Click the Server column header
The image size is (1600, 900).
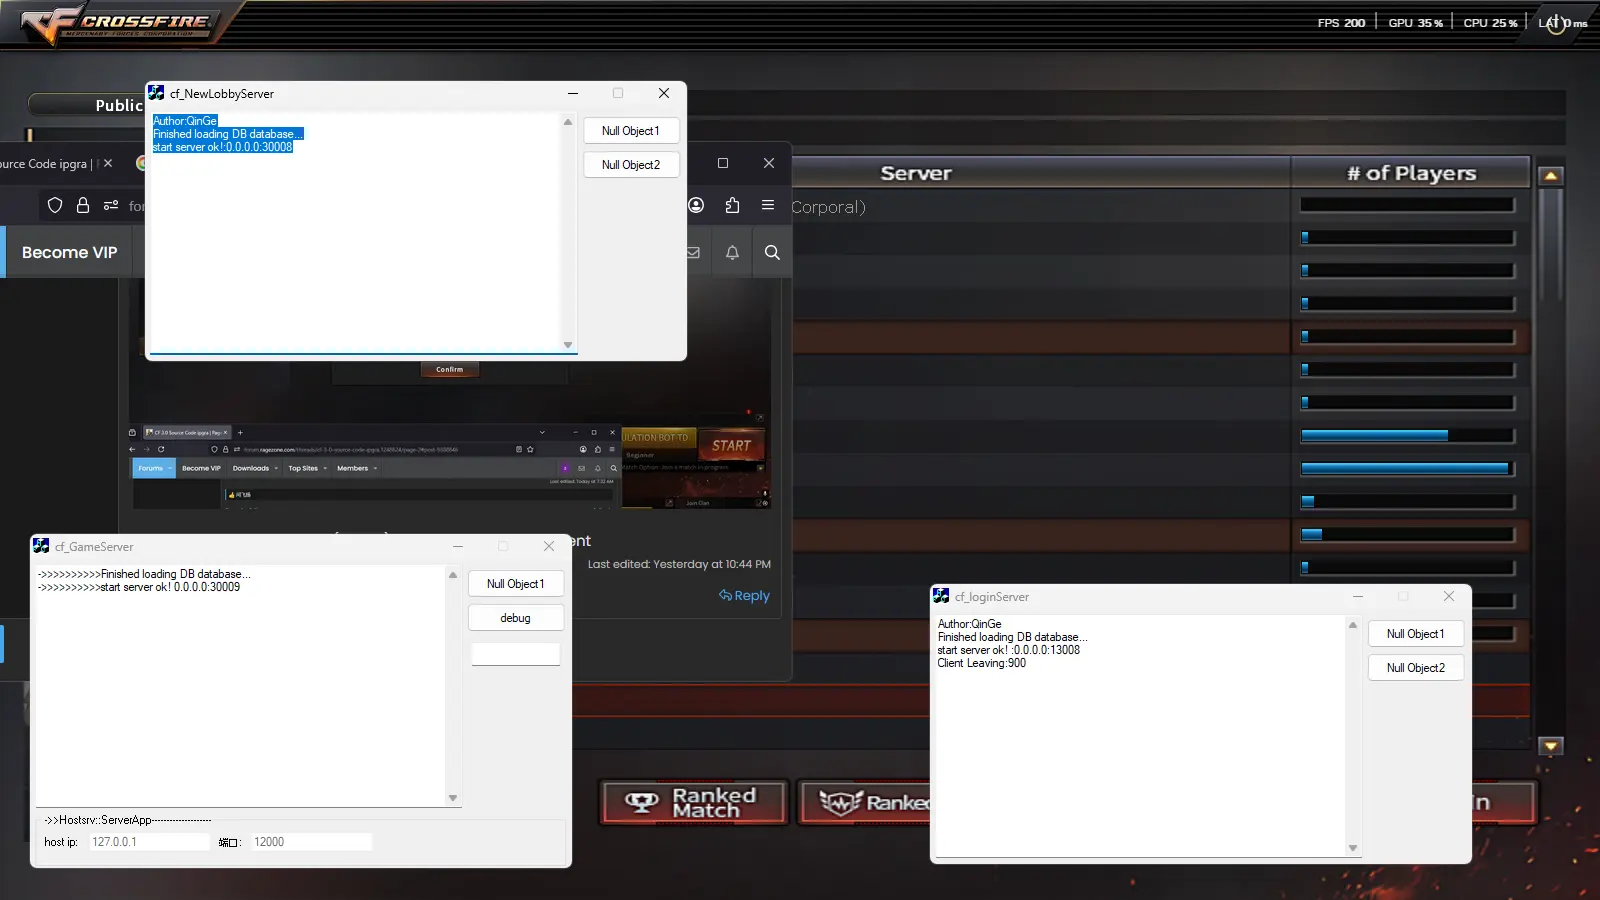(916, 173)
